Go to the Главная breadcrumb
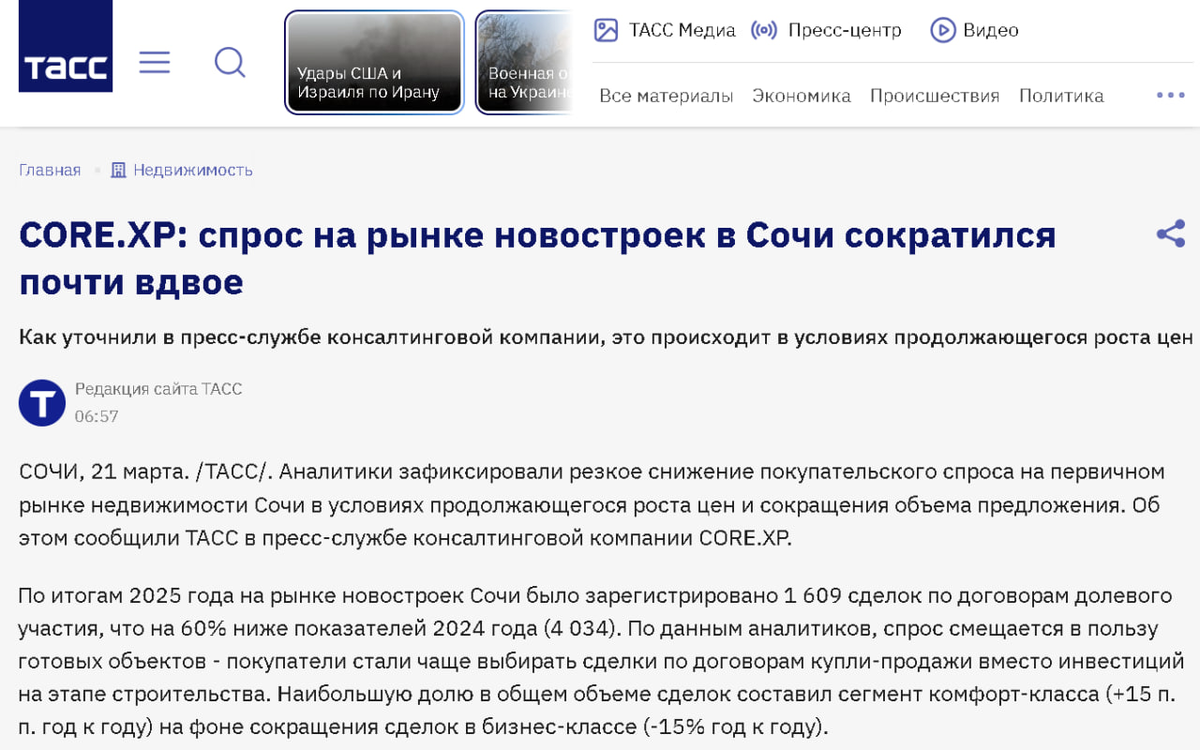 [50, 170]
